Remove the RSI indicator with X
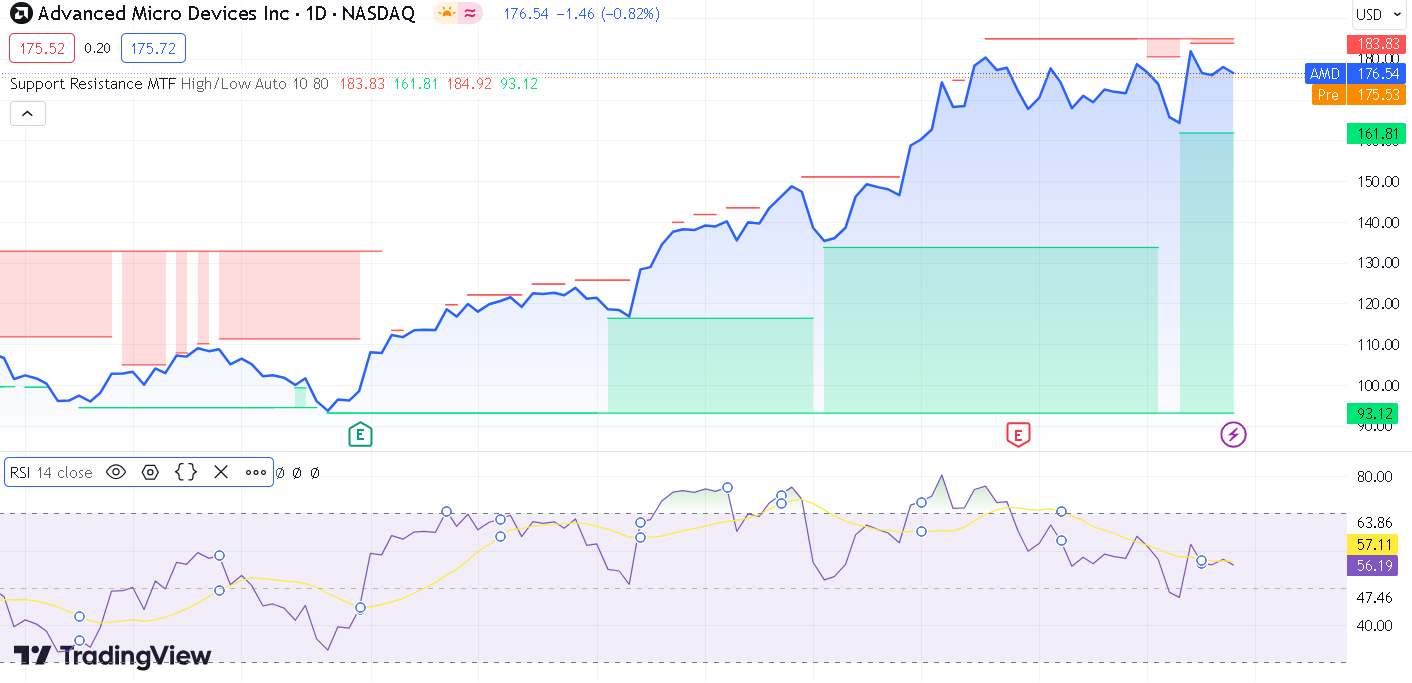 pyautogui.click(x=221, y=472)
